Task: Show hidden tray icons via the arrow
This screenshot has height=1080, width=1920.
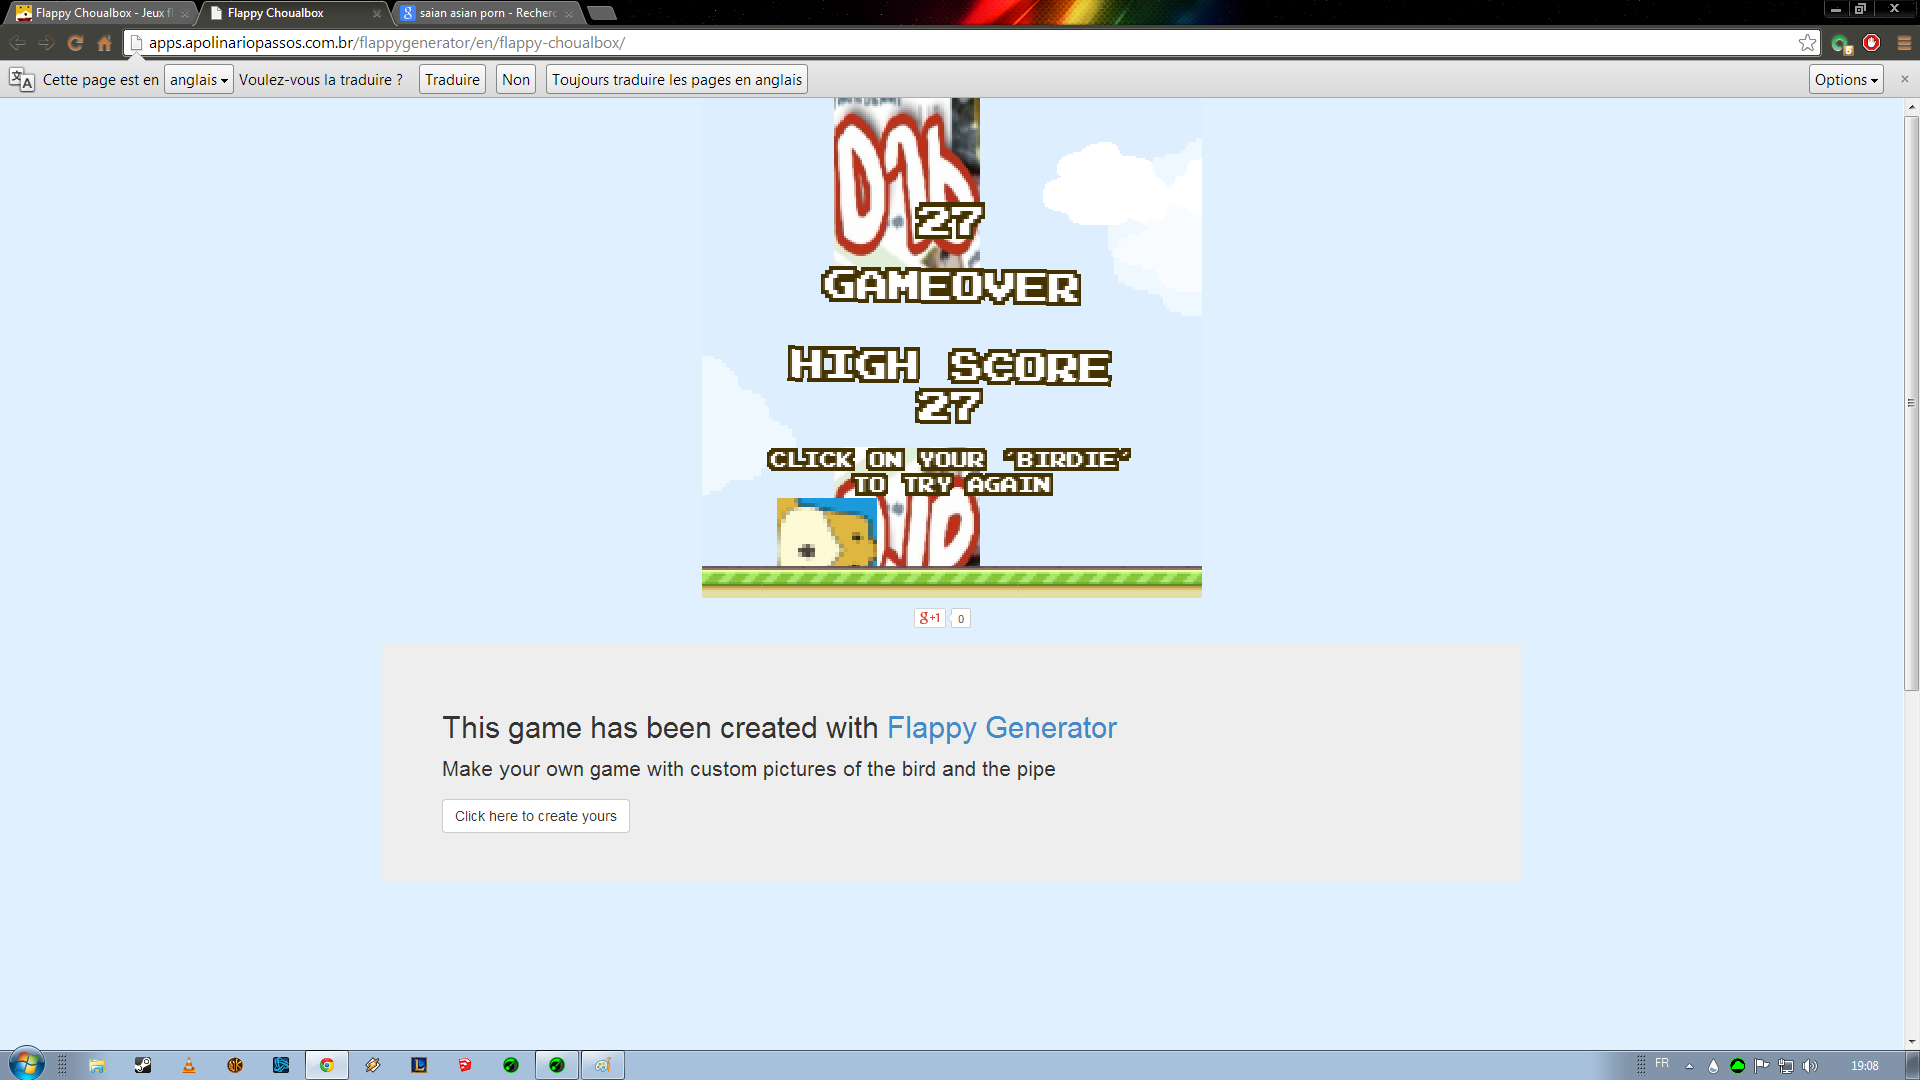Action: coord(1689,1066)
